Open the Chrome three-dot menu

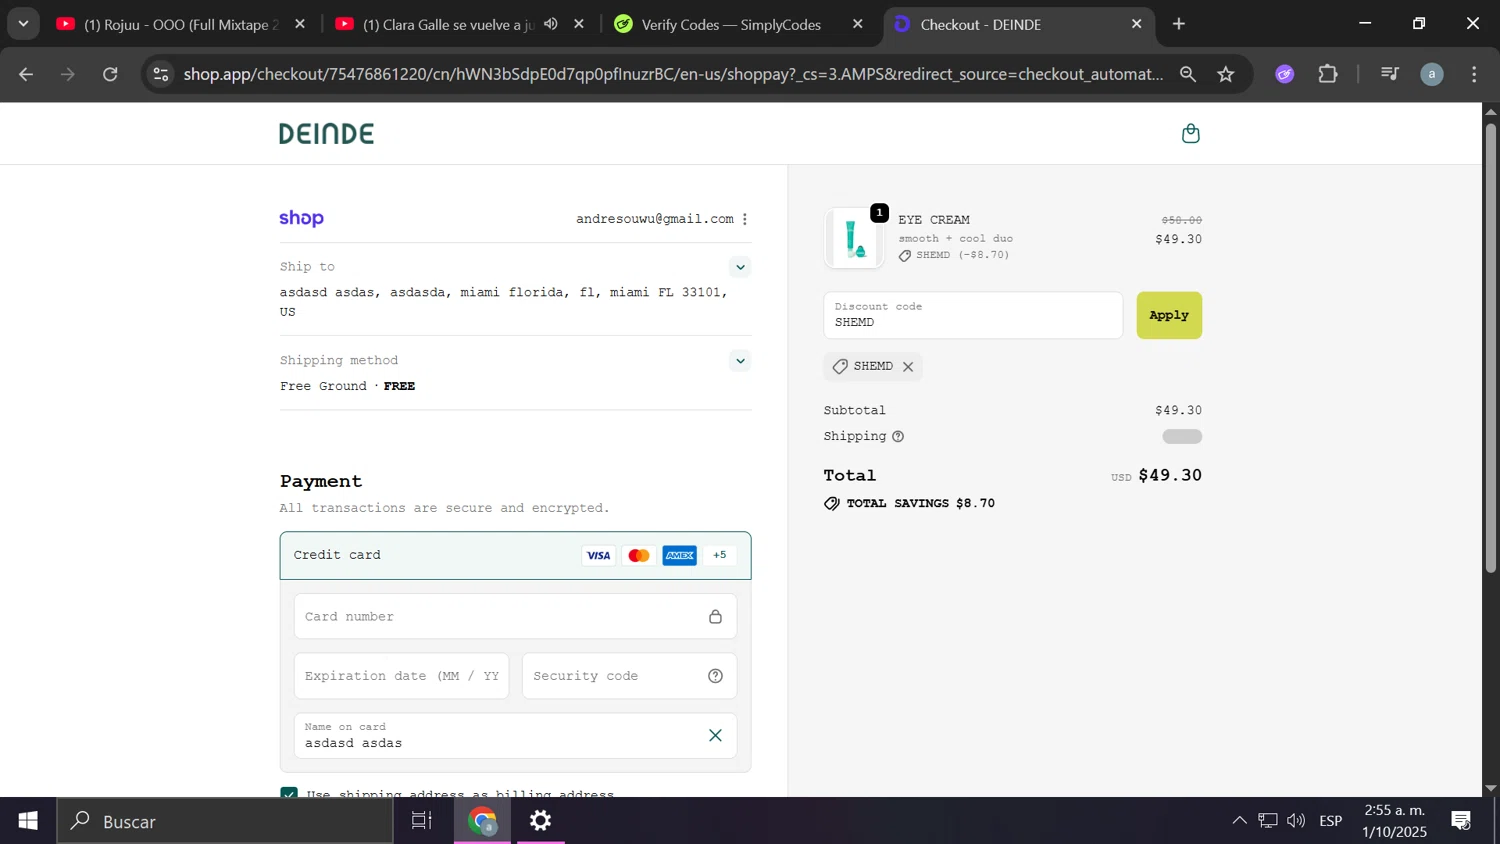pyautogui.click(x=1474, y=74)
